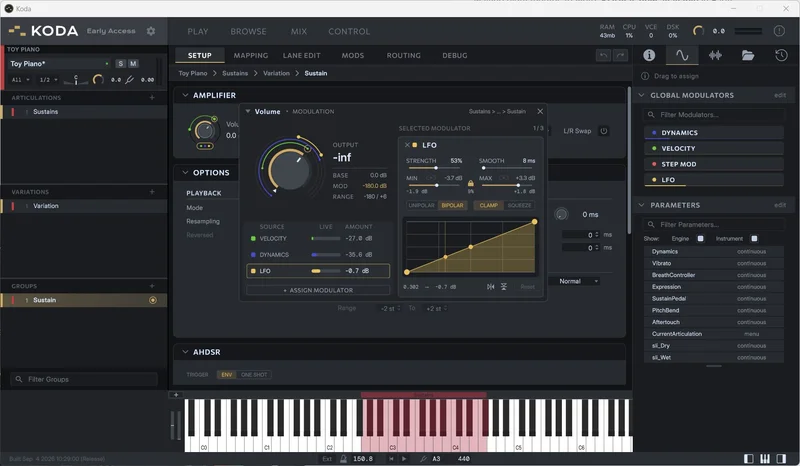
Task: Toggle the right sidebar layout icon
Action: point(781,459)
